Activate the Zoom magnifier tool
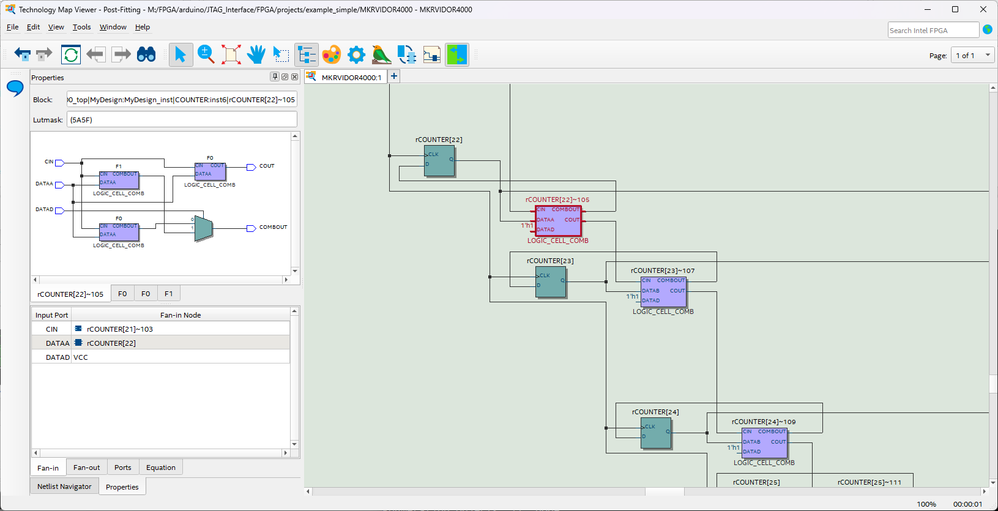Image resolution: width=998 pixels, height=511 pixels. (206, 54)
